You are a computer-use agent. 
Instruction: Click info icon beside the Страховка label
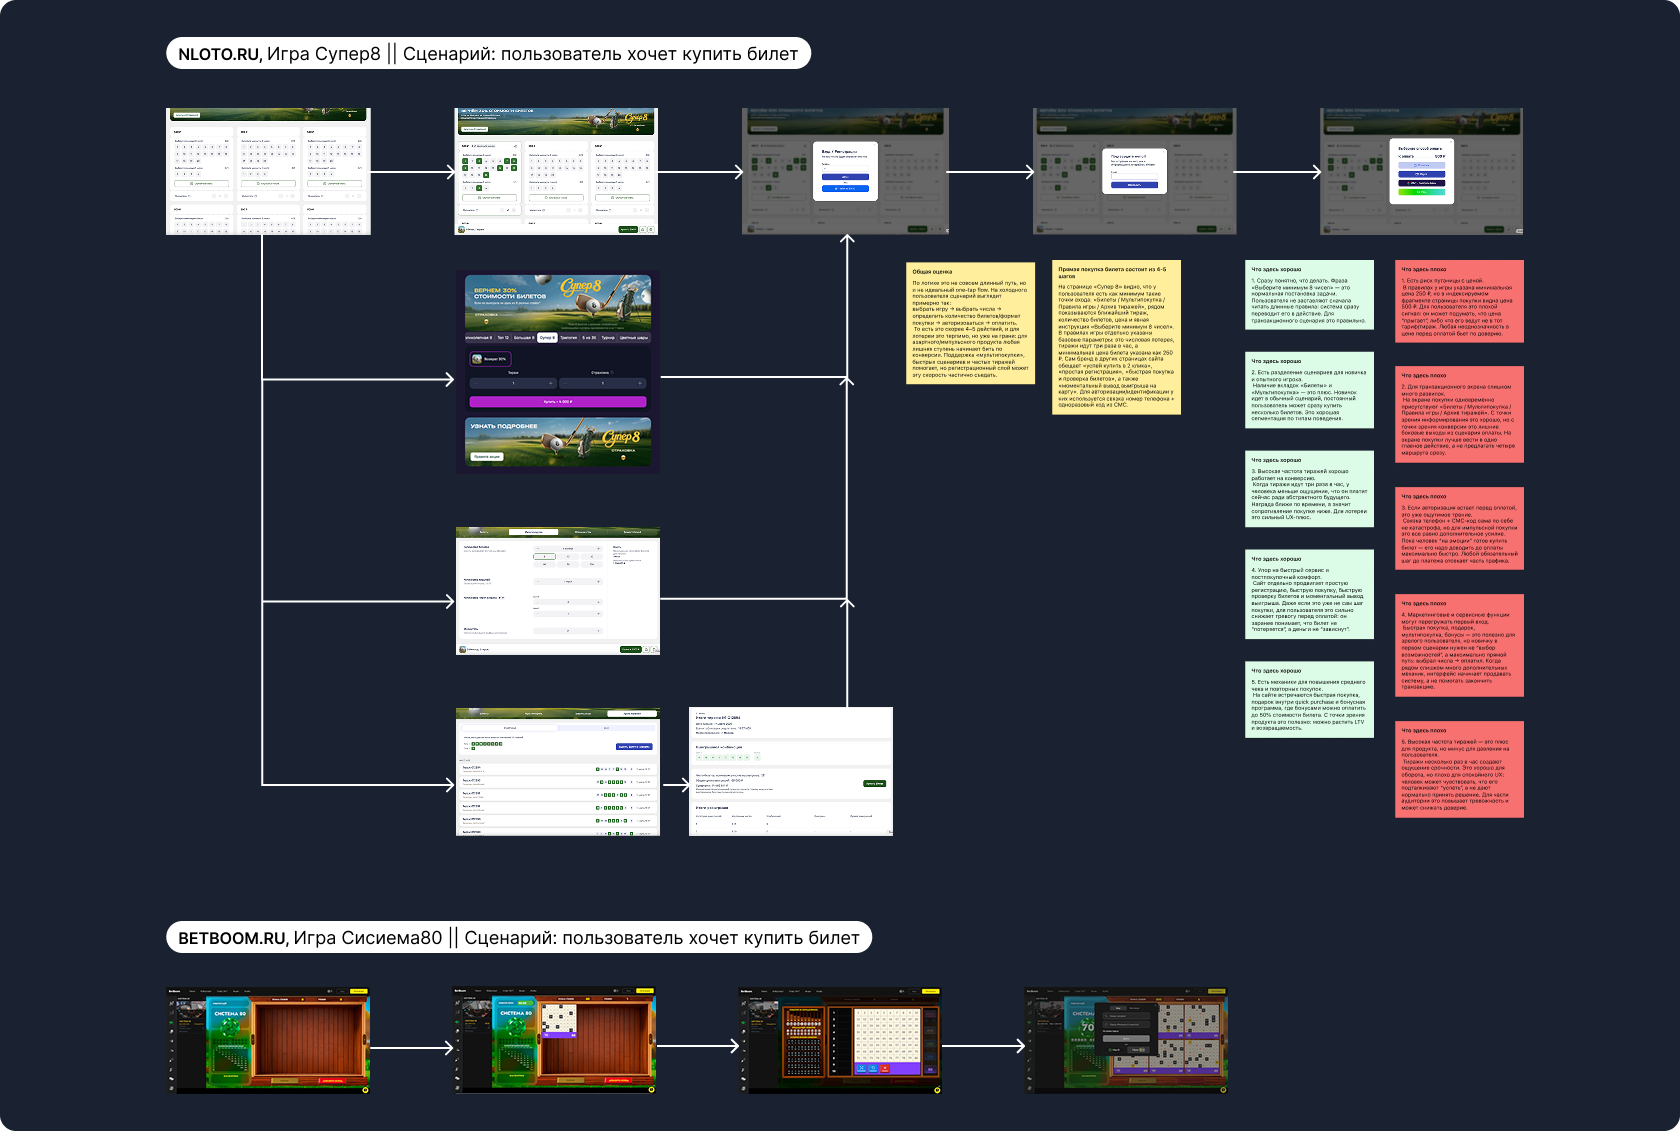tap(612, 372)
